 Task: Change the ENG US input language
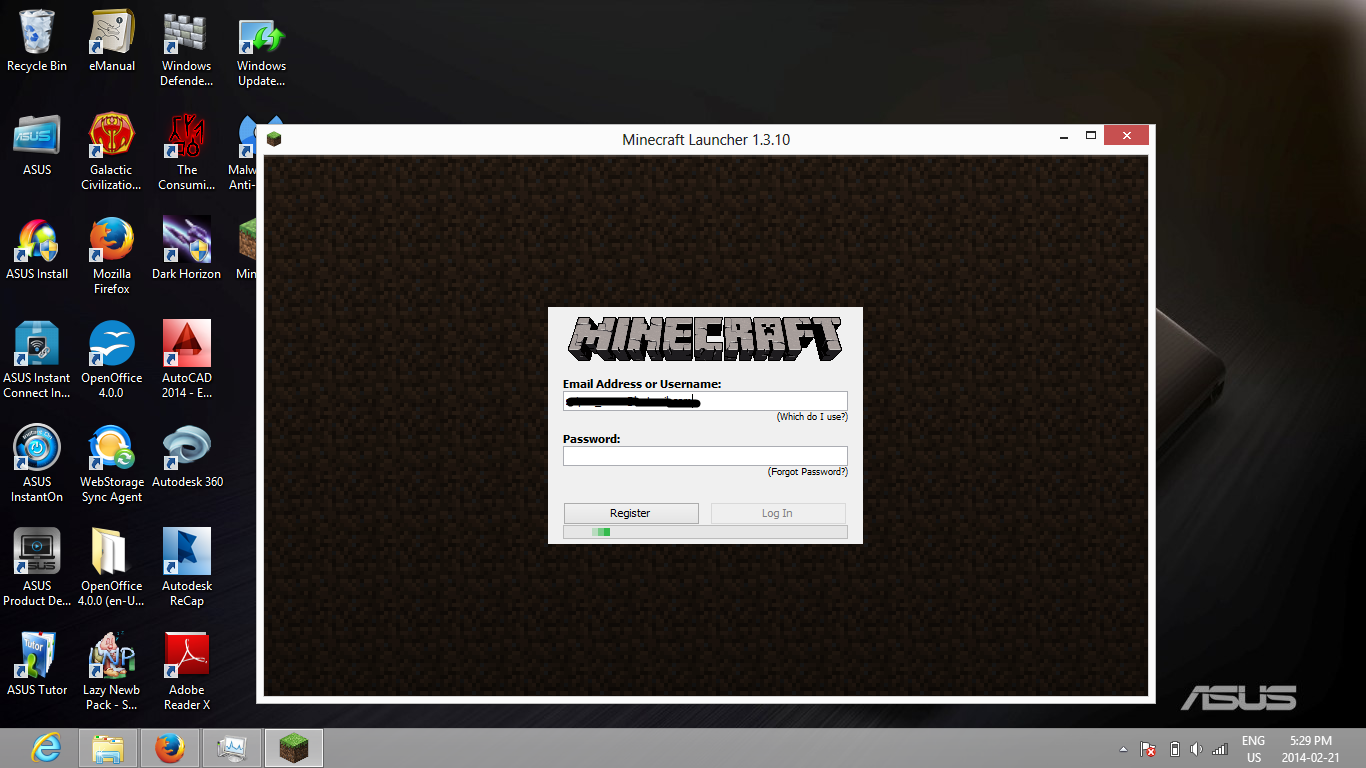1253,749
